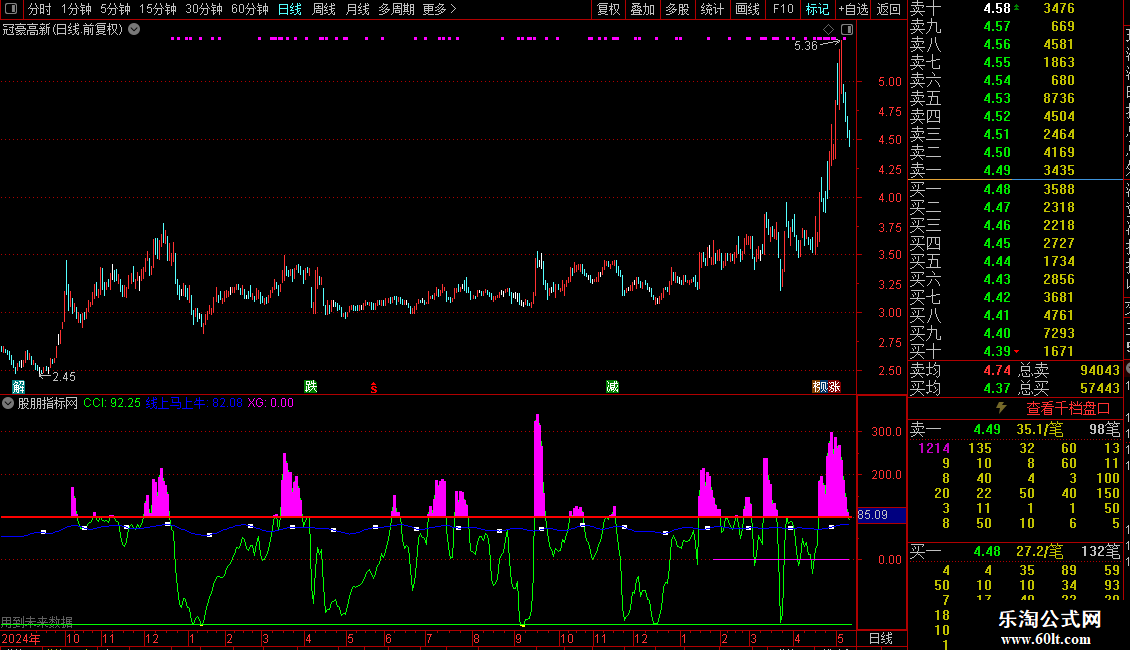
Task: Select the 买十 row at 4.39
Action: coord(1015,351)
